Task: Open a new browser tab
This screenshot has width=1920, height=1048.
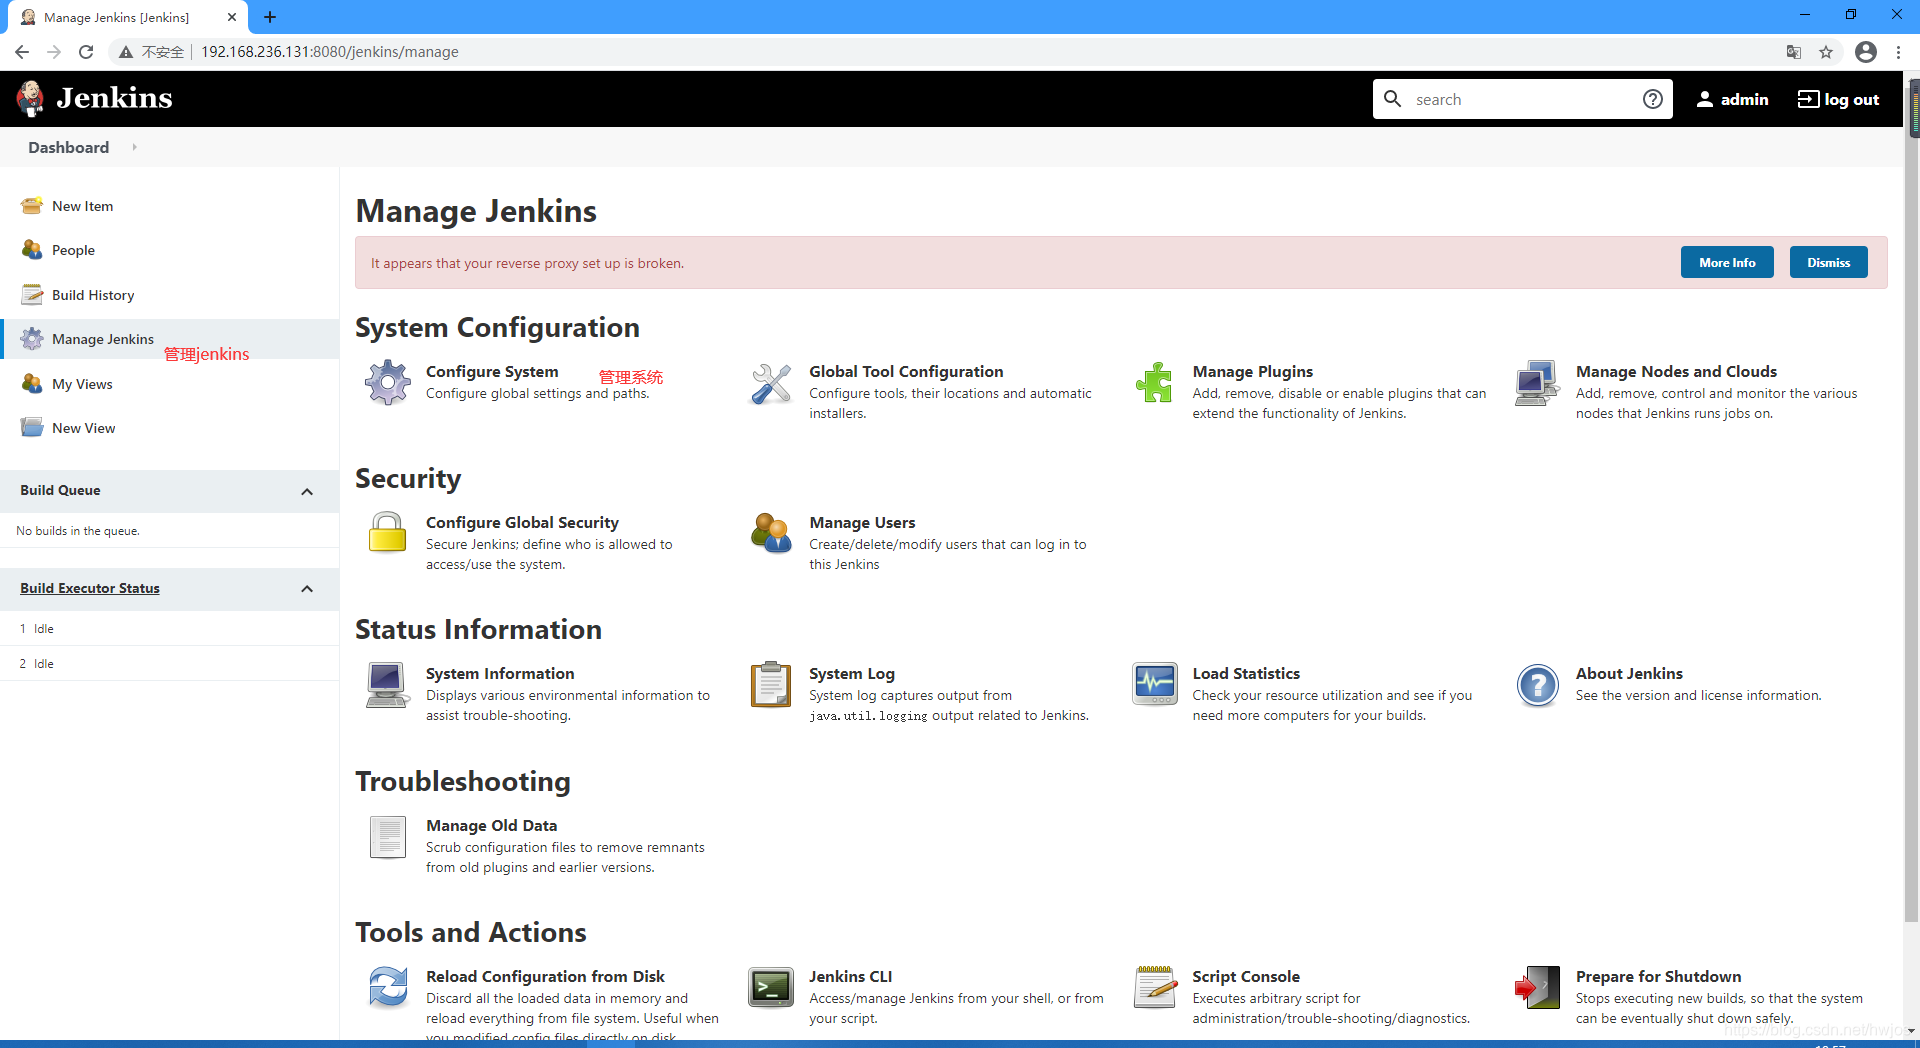Action: 270,17
